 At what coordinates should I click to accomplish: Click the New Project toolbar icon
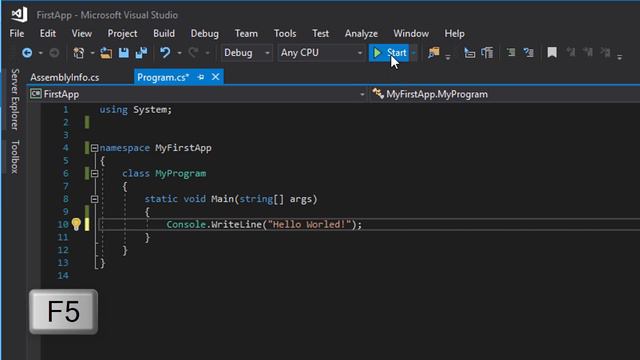pos(78,53)
